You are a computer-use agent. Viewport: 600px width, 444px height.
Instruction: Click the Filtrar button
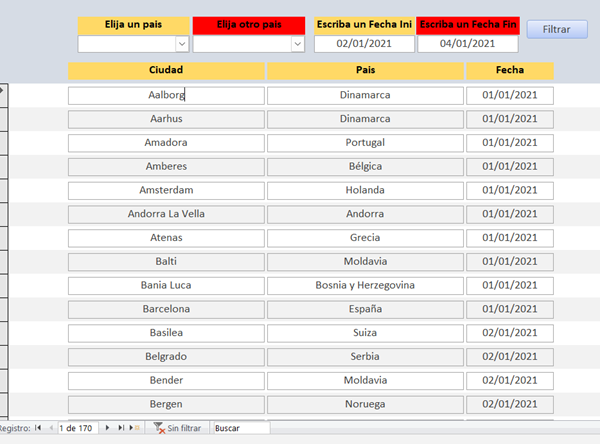(557, 29)
